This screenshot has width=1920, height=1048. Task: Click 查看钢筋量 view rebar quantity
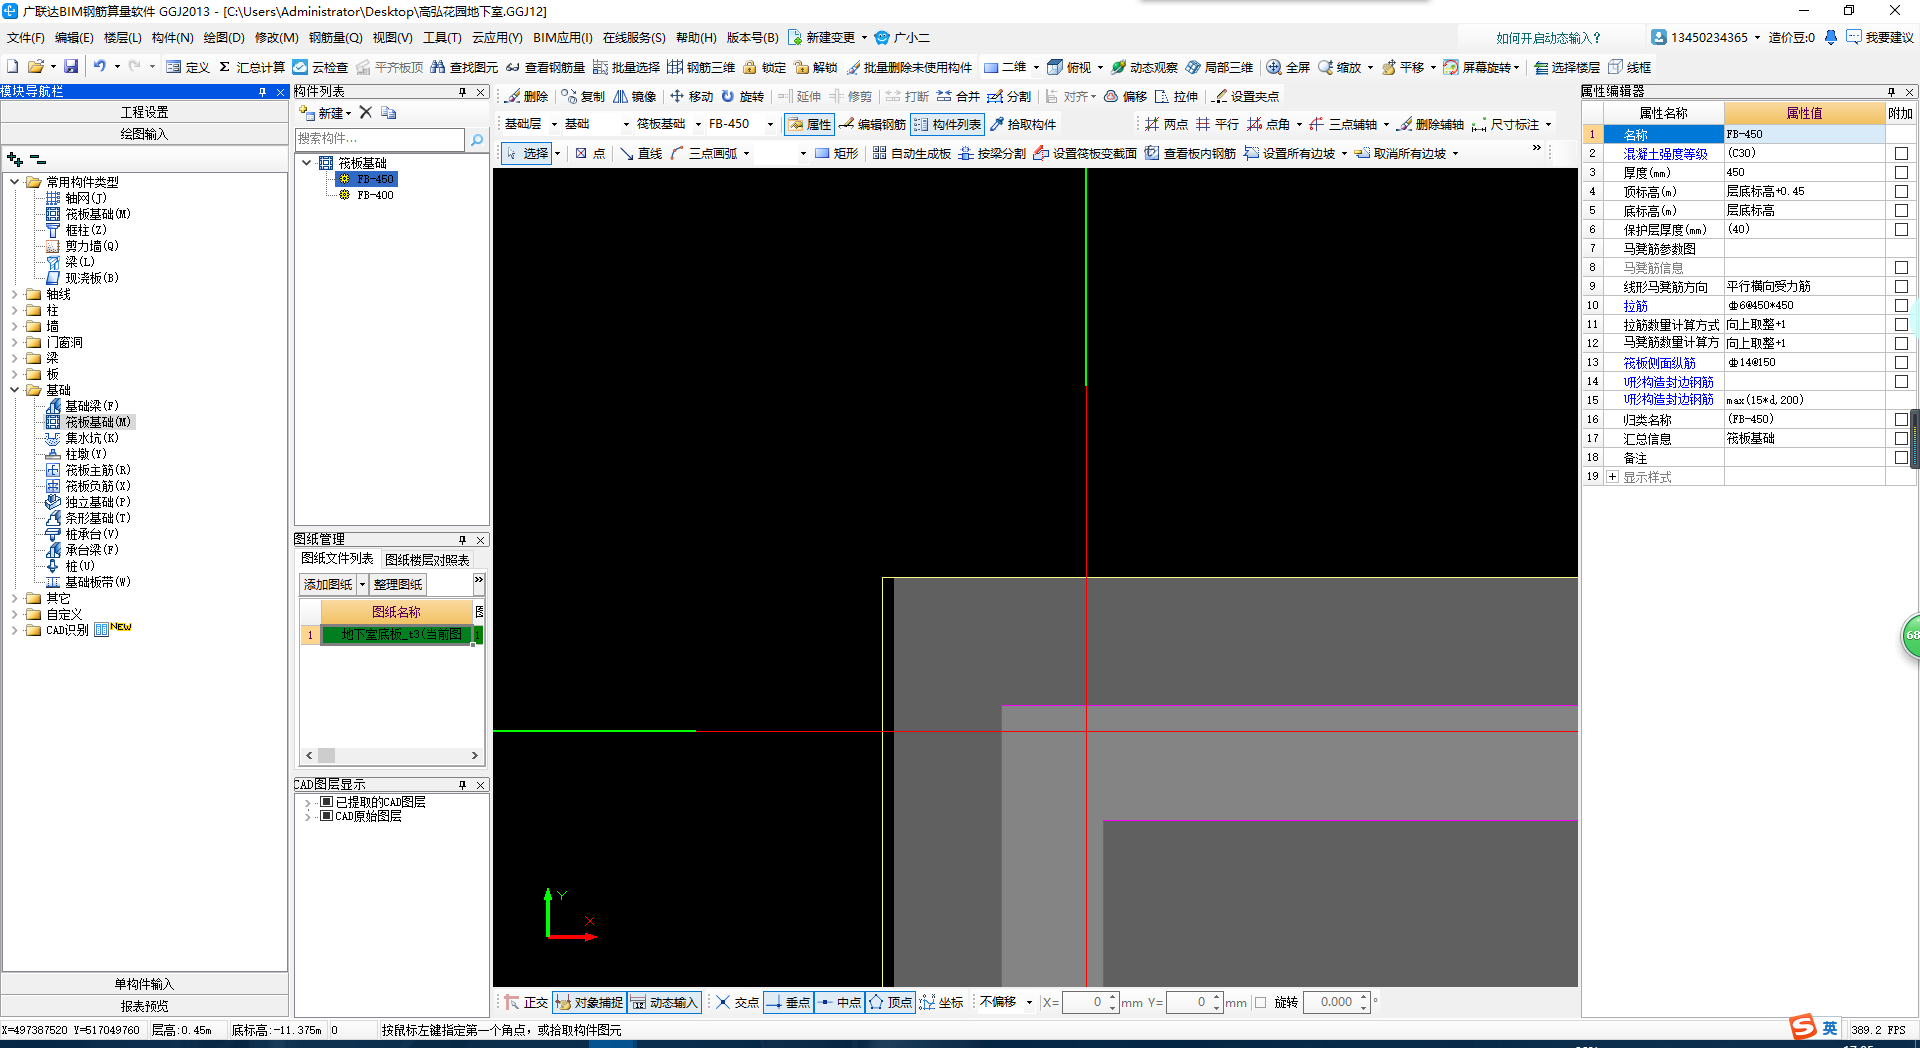tap(545, 67)
